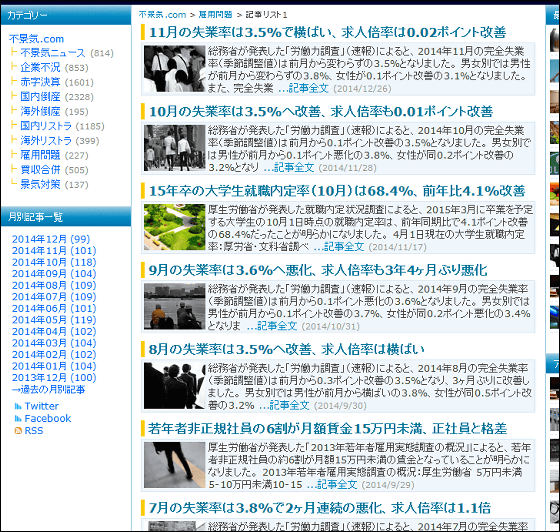Open 9月の失業率 article headline
The width and height of the screenshot is (560, 532).
pos(318,270)
